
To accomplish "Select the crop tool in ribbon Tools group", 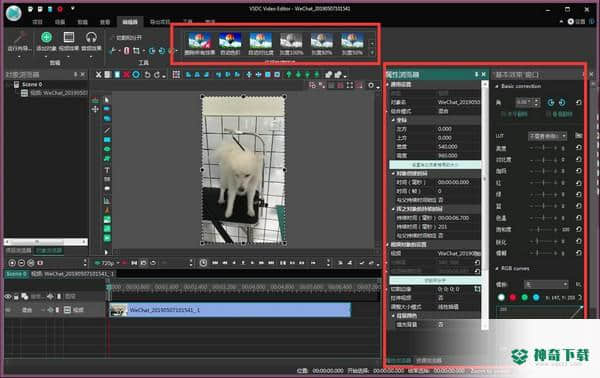I will point(136,51).
